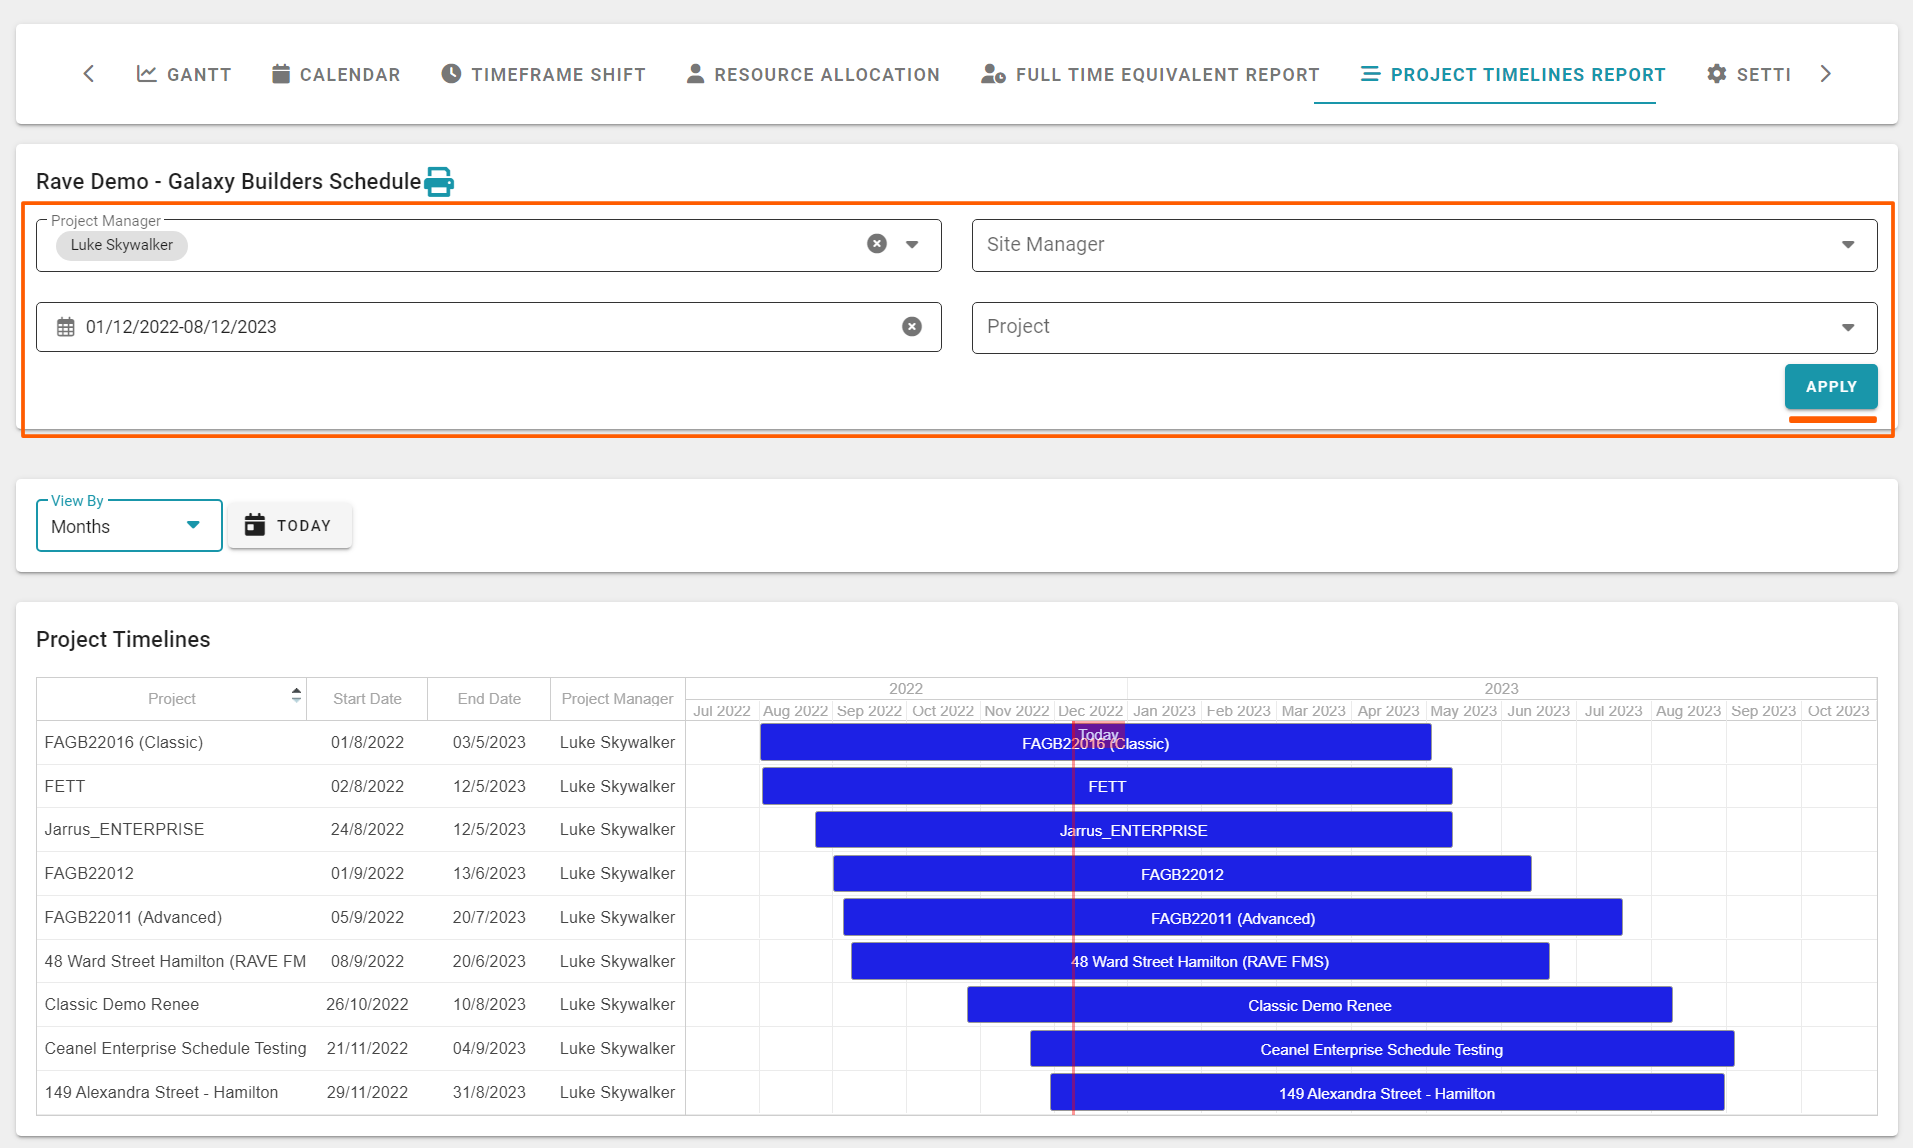Select the FETT timeline bar

click(x=1106, y=787)
